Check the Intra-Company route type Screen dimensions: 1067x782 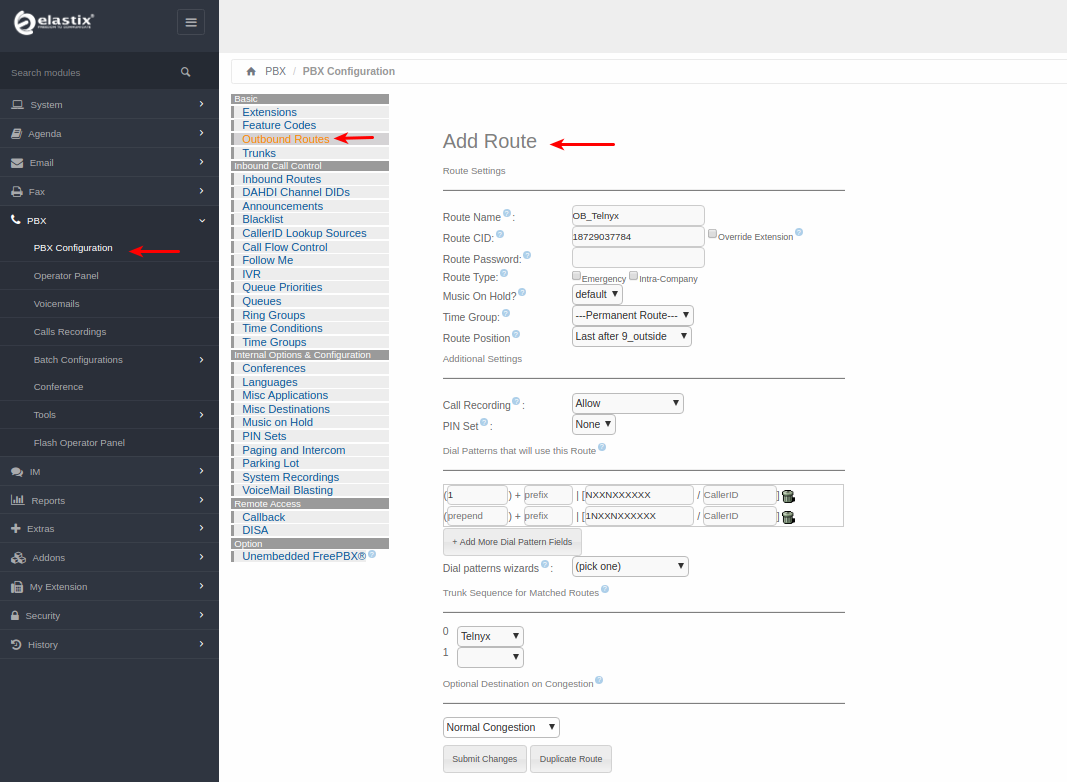pyautogui.click(x=634, y=276)
